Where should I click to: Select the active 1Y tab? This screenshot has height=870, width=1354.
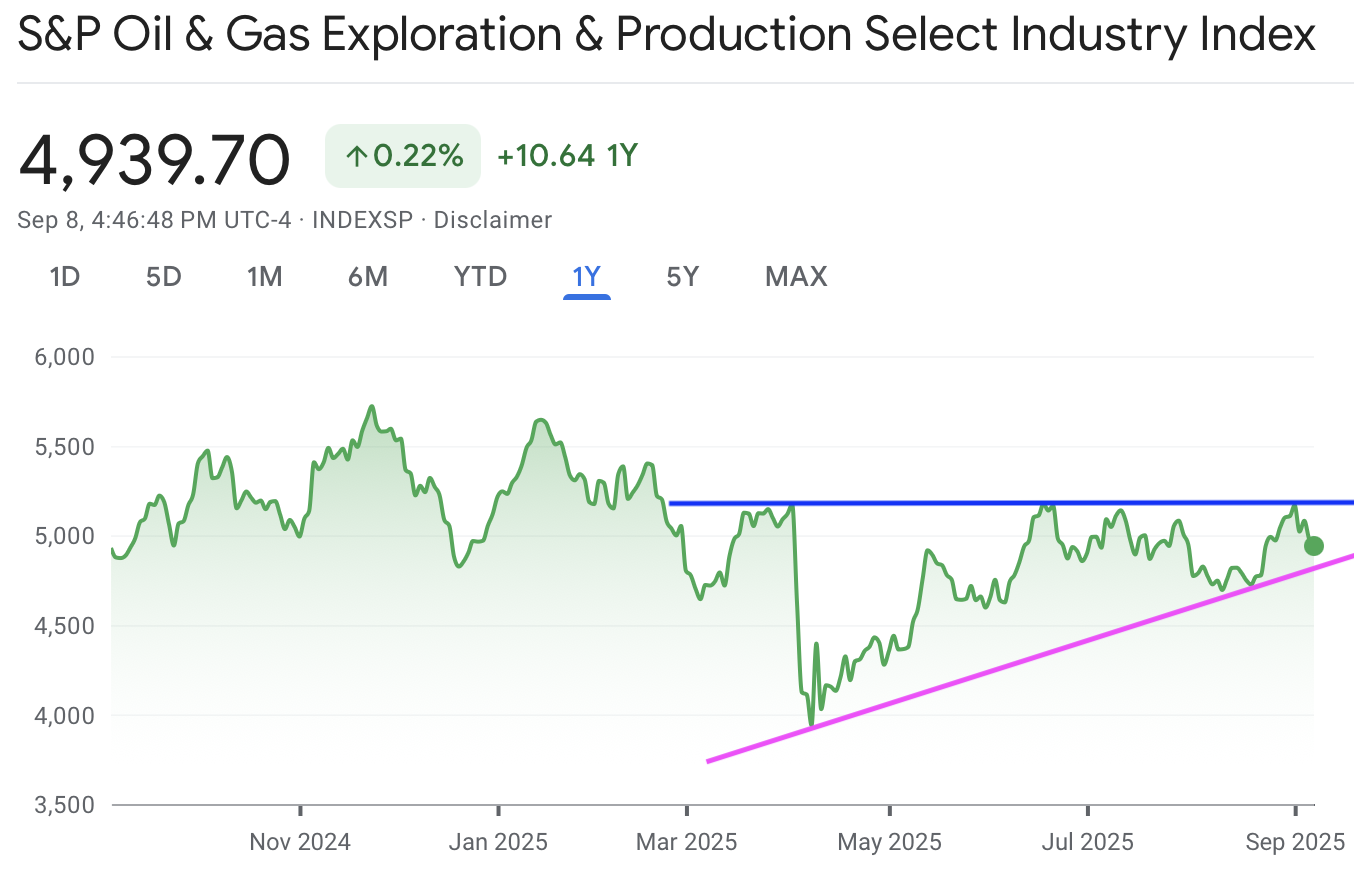586,276
